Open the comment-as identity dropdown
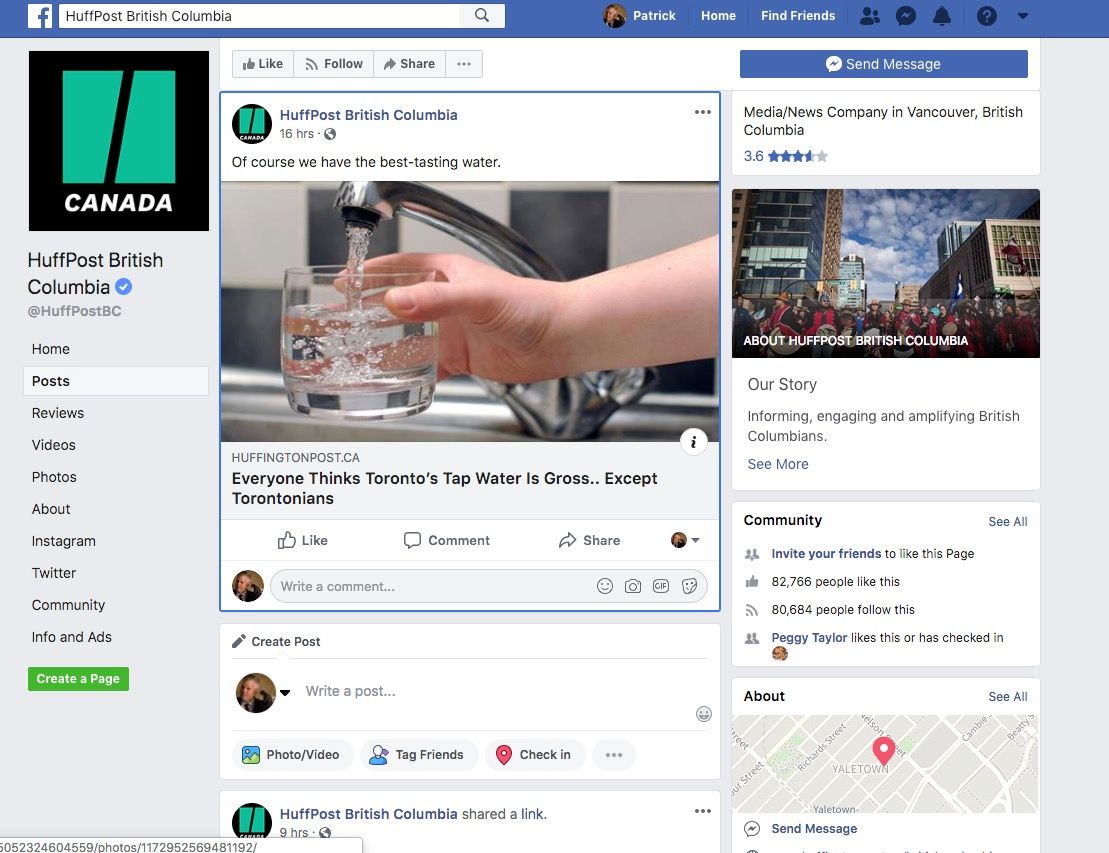Viewport: 1109px width, 853px height. pos(685,540)
